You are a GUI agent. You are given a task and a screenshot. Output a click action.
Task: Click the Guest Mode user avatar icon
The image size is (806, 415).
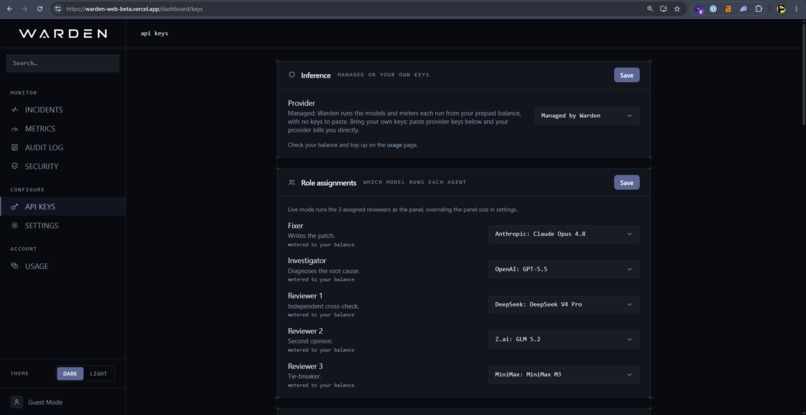[x=16, y=402]
